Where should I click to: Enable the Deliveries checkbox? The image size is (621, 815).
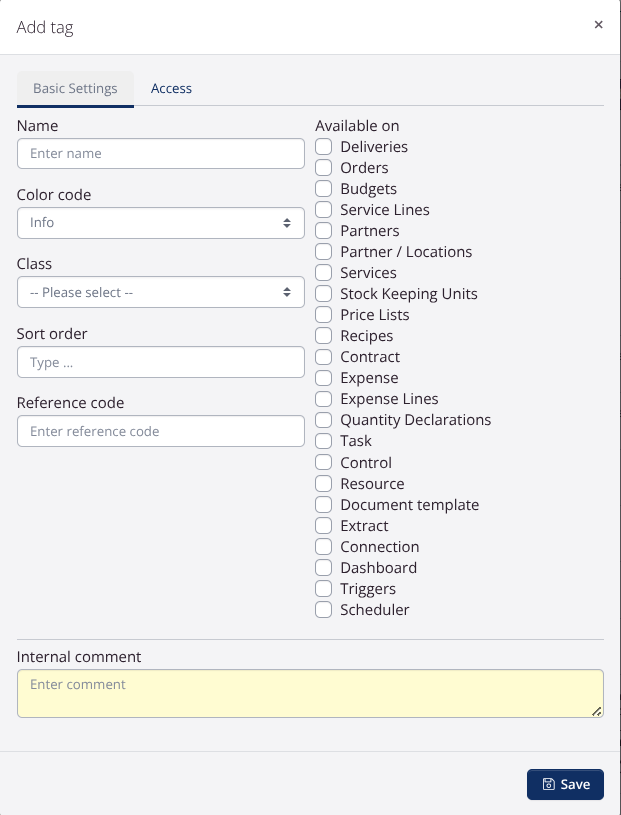click(x=323, y=146)
